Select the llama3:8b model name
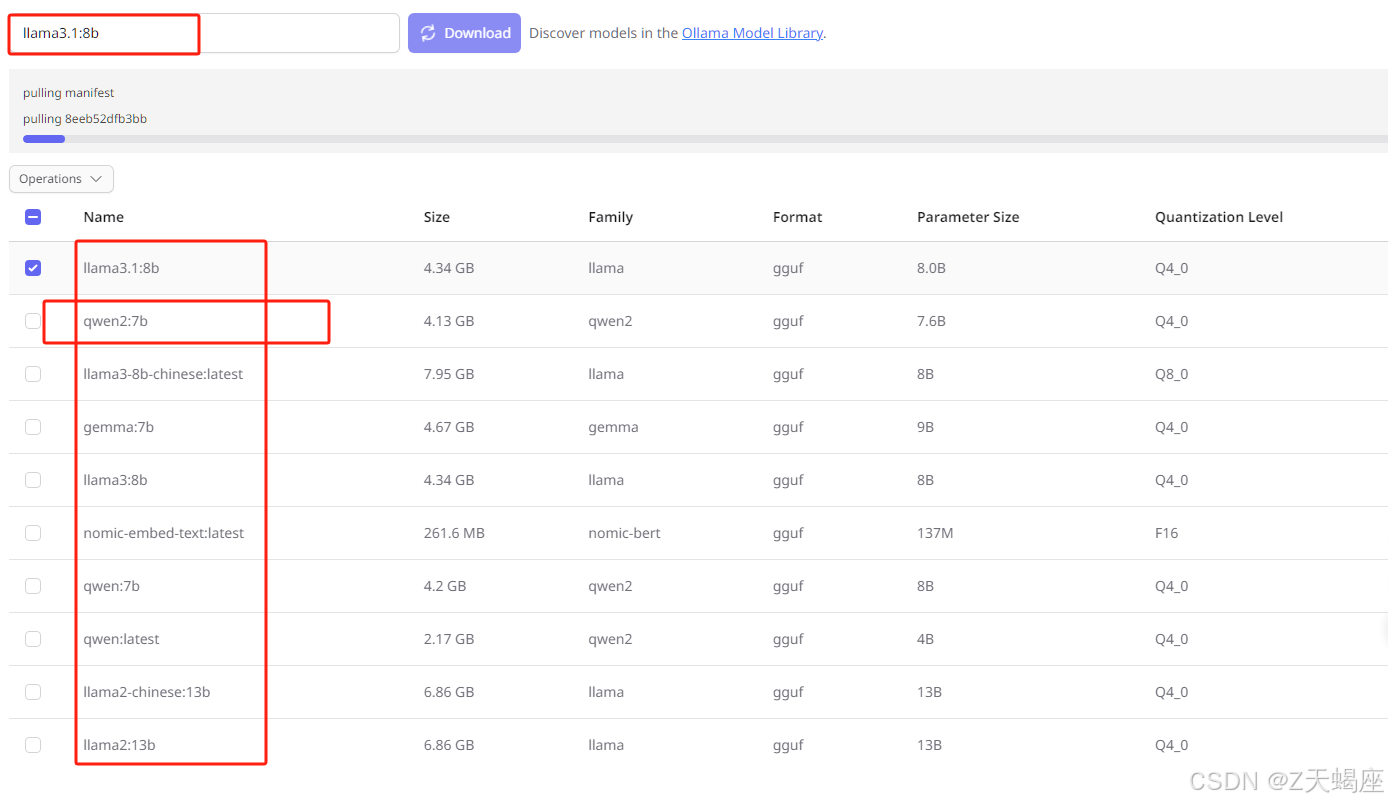Viewport: 1388px width, 804px height. tap(116, 480)
